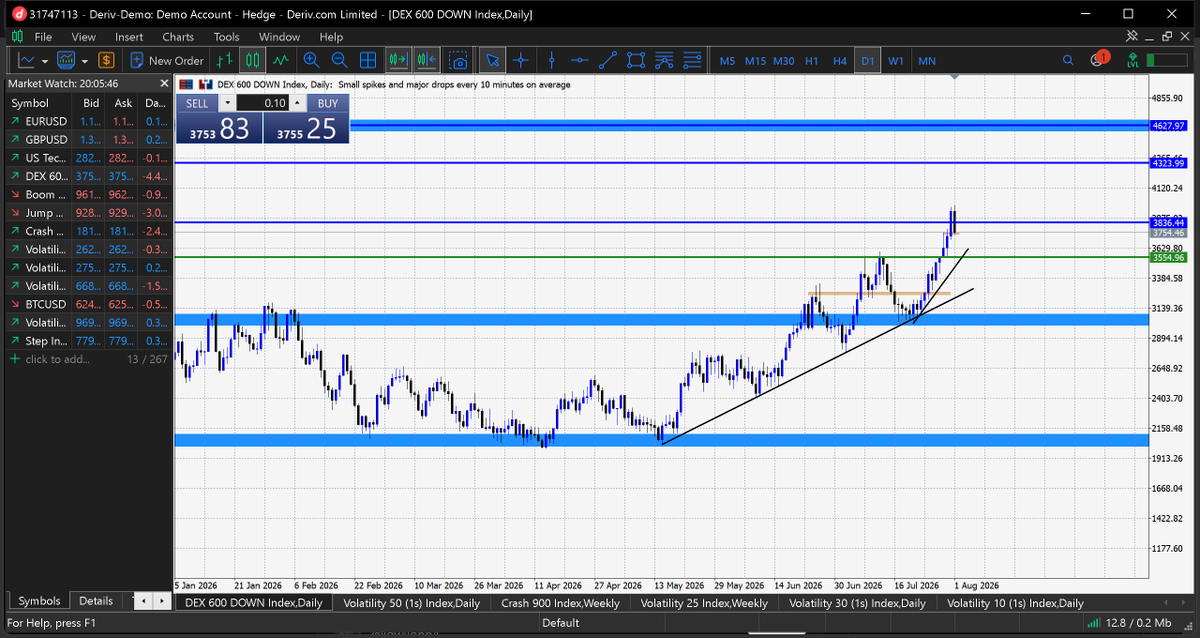Select the H4 timeframe
The width and height of the screenshot is (1200, 638).
[840, 61]
